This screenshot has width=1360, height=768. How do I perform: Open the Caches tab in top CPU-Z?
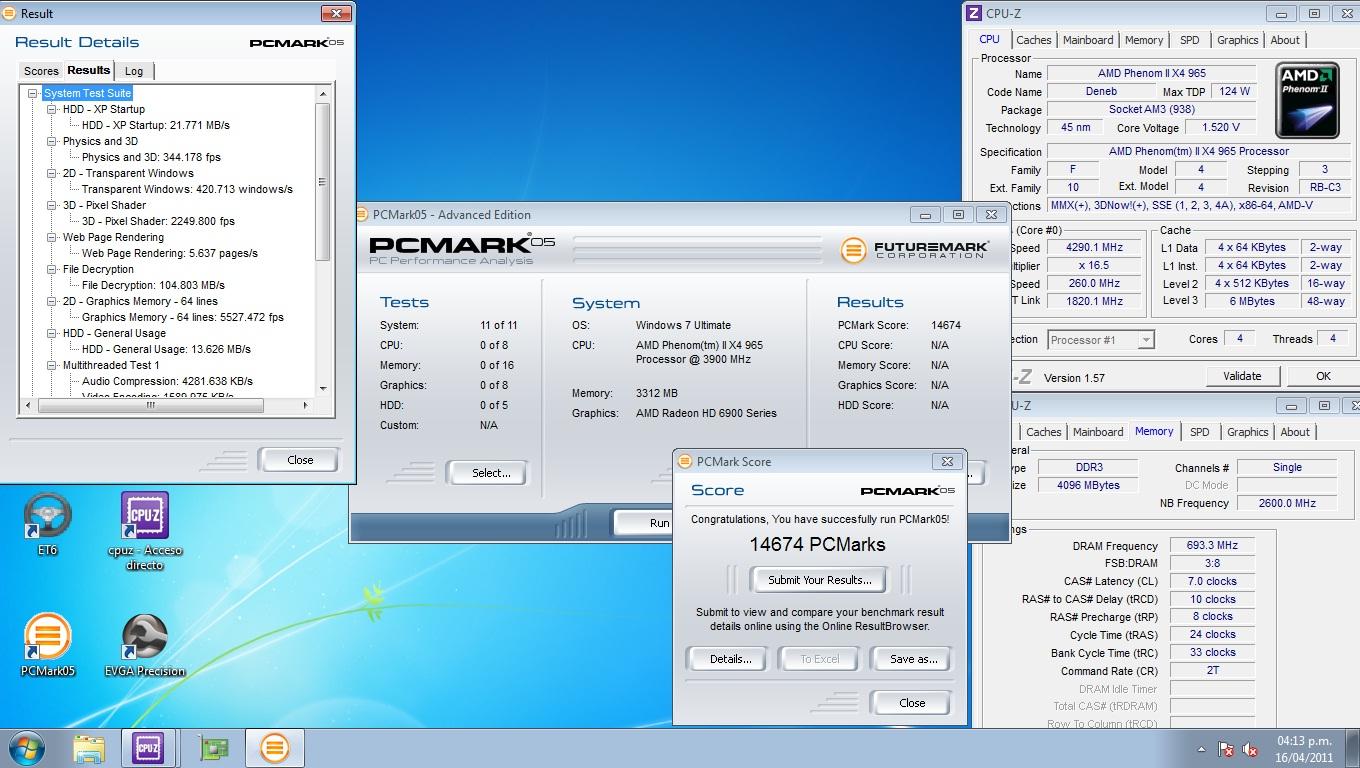coord(1033,40)
